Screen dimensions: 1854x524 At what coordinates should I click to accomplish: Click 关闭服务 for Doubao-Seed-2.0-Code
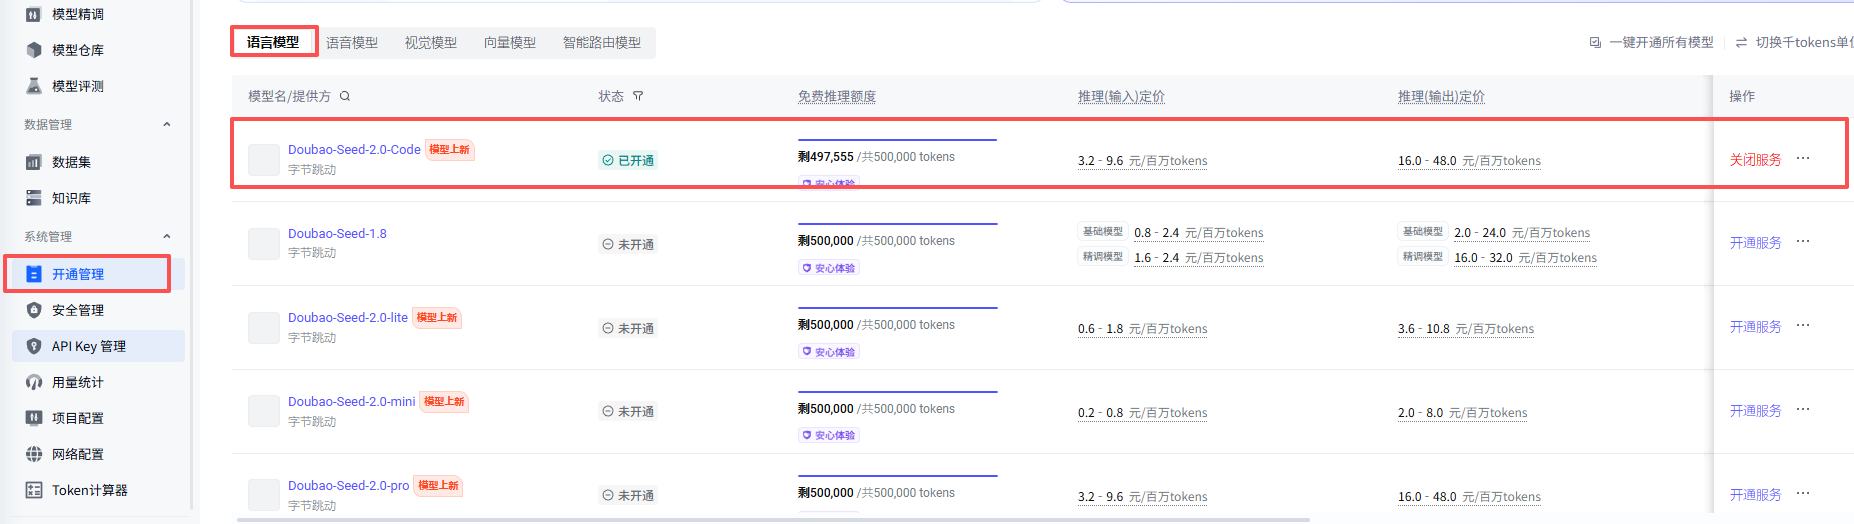[x=1755, y=160]
